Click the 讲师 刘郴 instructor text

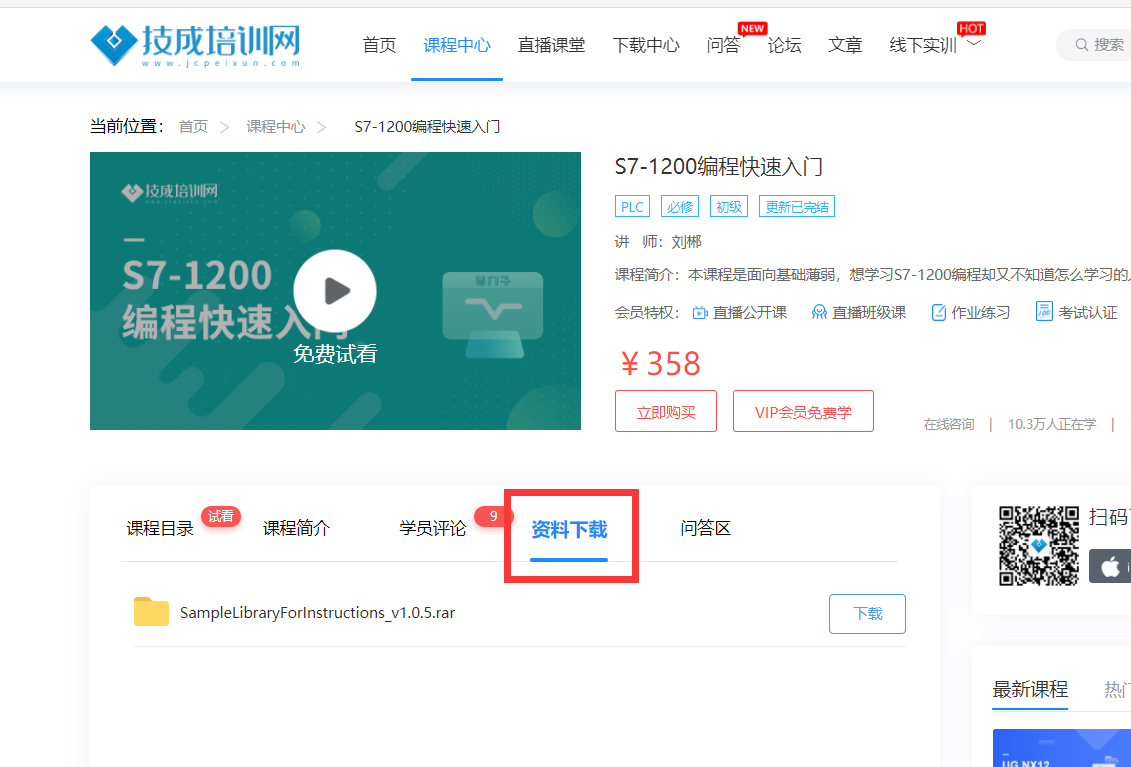point(658,242)
